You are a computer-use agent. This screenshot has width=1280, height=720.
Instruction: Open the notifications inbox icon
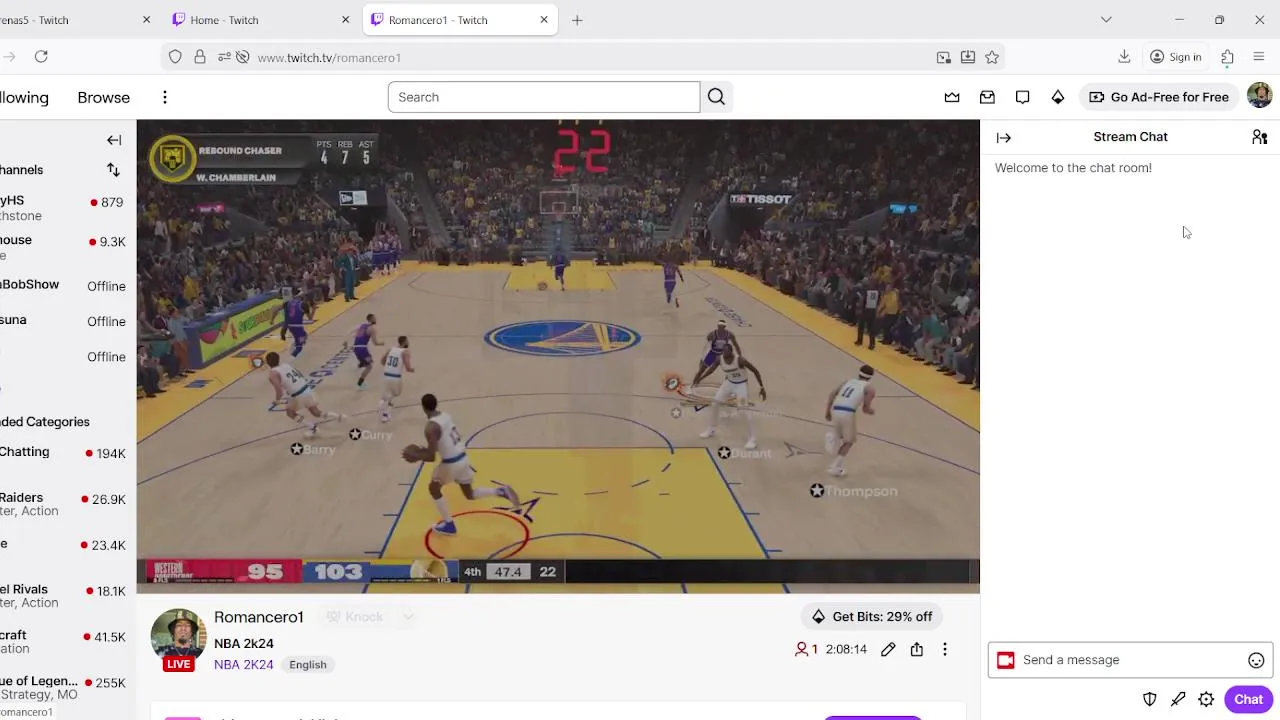click(x=987, y=97)
